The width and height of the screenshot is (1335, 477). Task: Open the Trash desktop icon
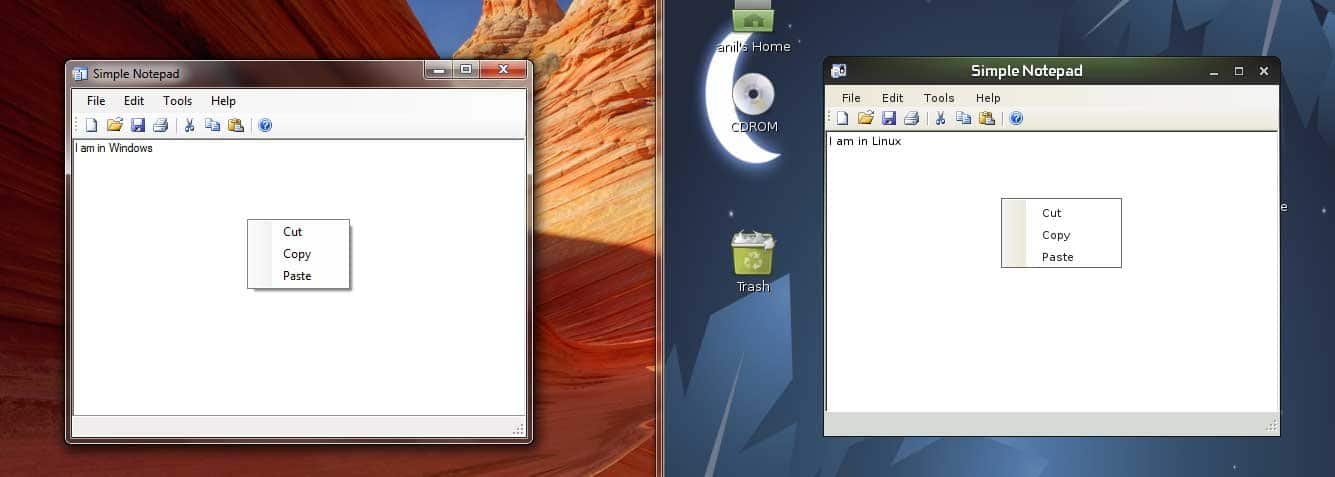(753, 252)
